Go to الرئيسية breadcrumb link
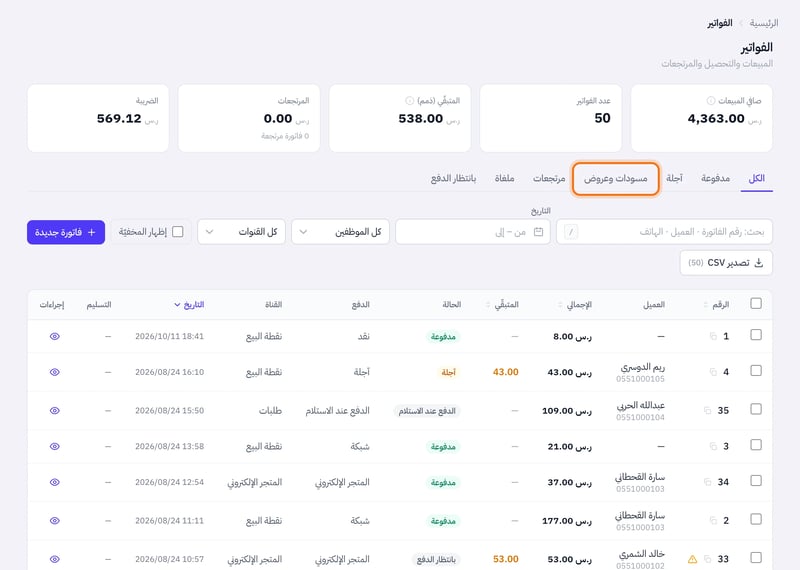The image size is (800, 570). 764,23
